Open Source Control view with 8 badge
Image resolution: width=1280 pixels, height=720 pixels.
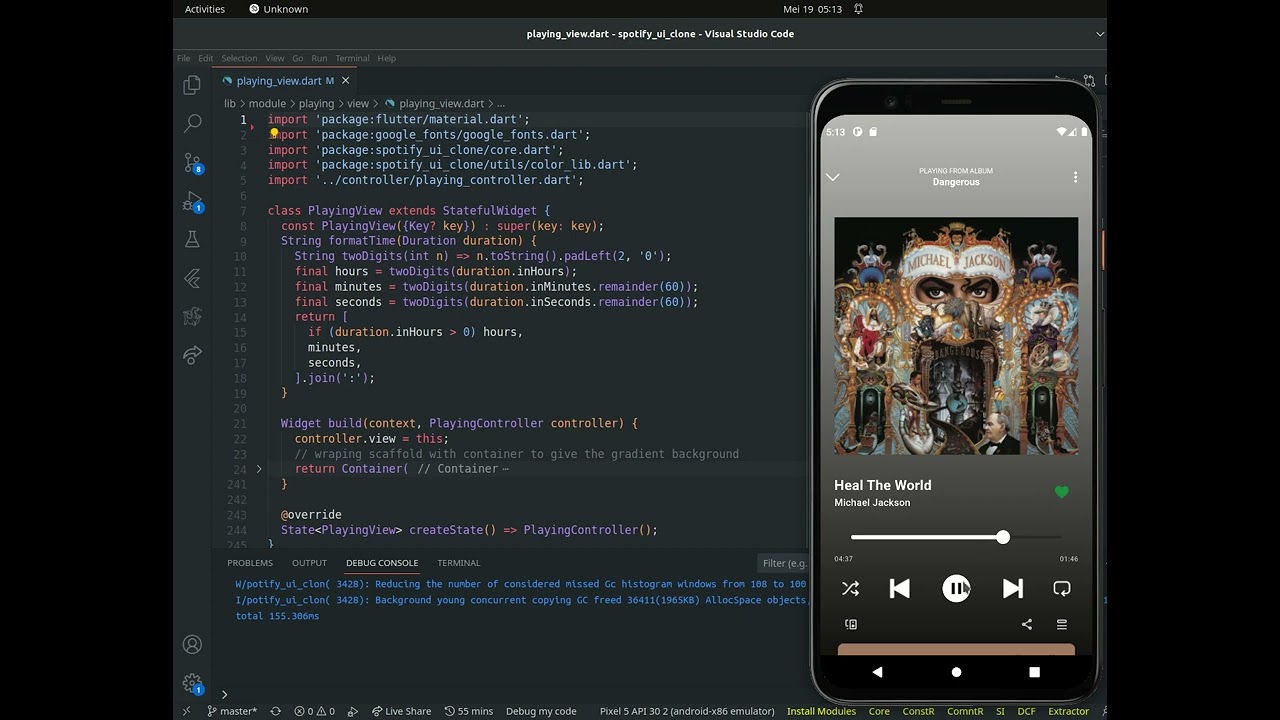pyautogui.click(x=193, y=163)
